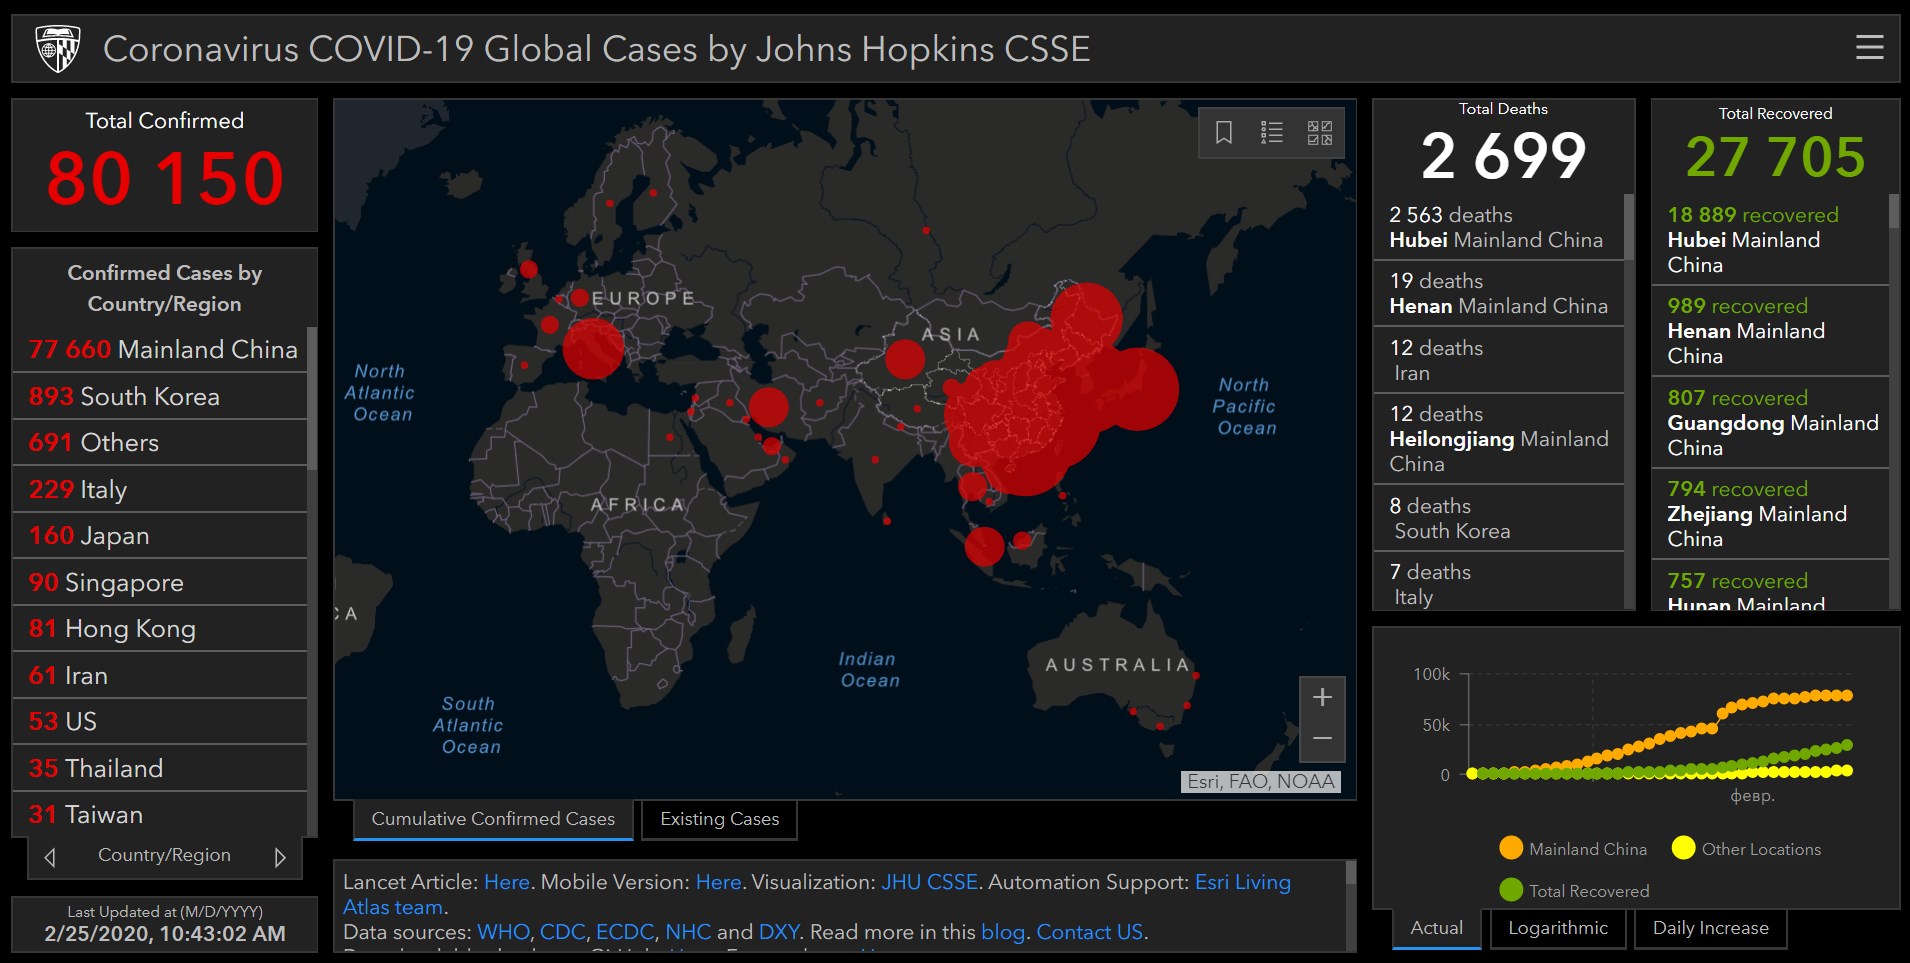Image resolution: width=1910 pixels, height=963 pixels.
Task: Go to previous Country/Region list view arrow
Action: point(50,857)
